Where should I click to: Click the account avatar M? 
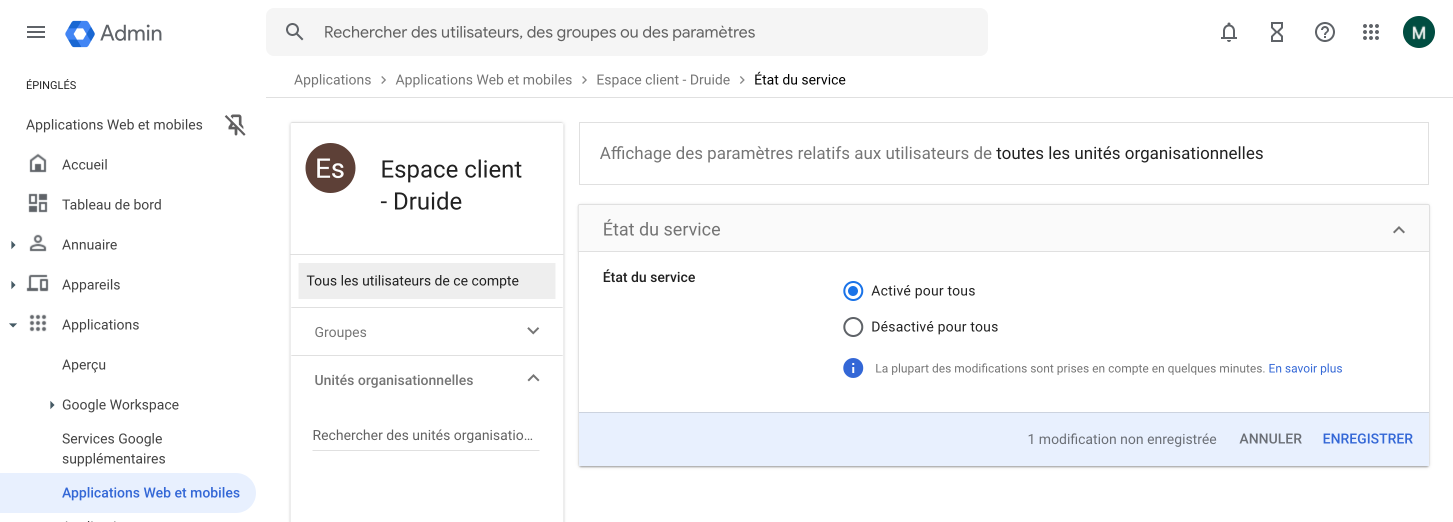(x=1418, y=32)
